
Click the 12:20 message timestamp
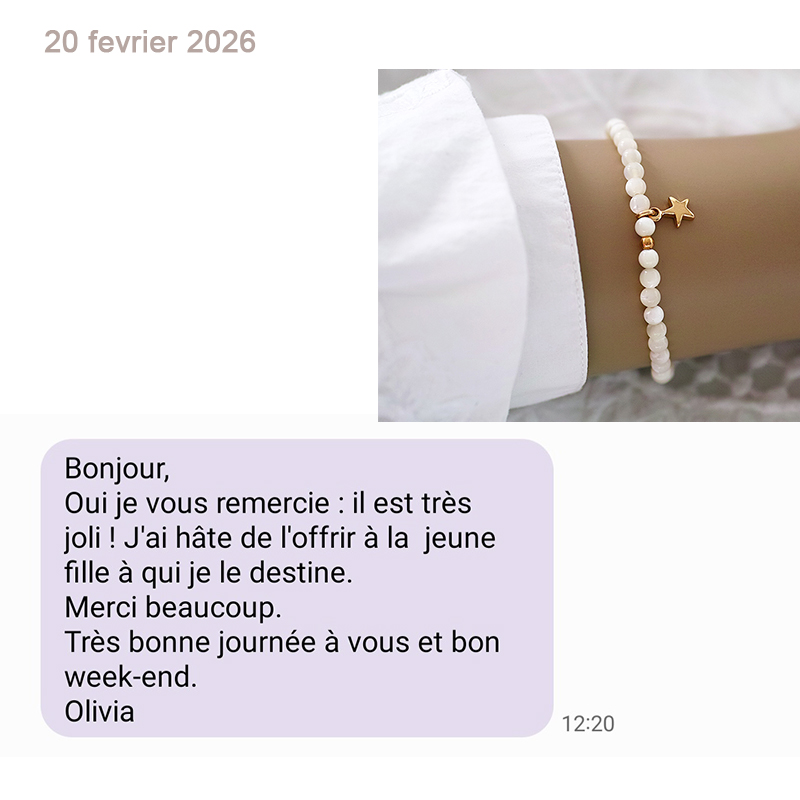(x=588, y=723)
